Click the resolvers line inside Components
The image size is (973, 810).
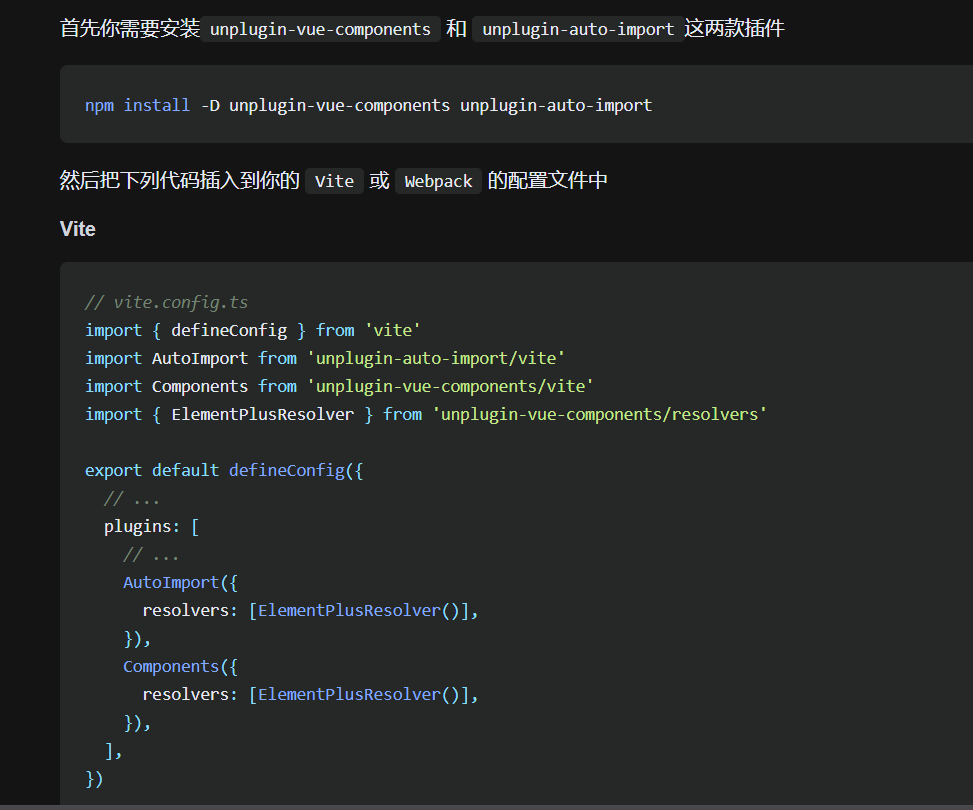tap(310, 694)
